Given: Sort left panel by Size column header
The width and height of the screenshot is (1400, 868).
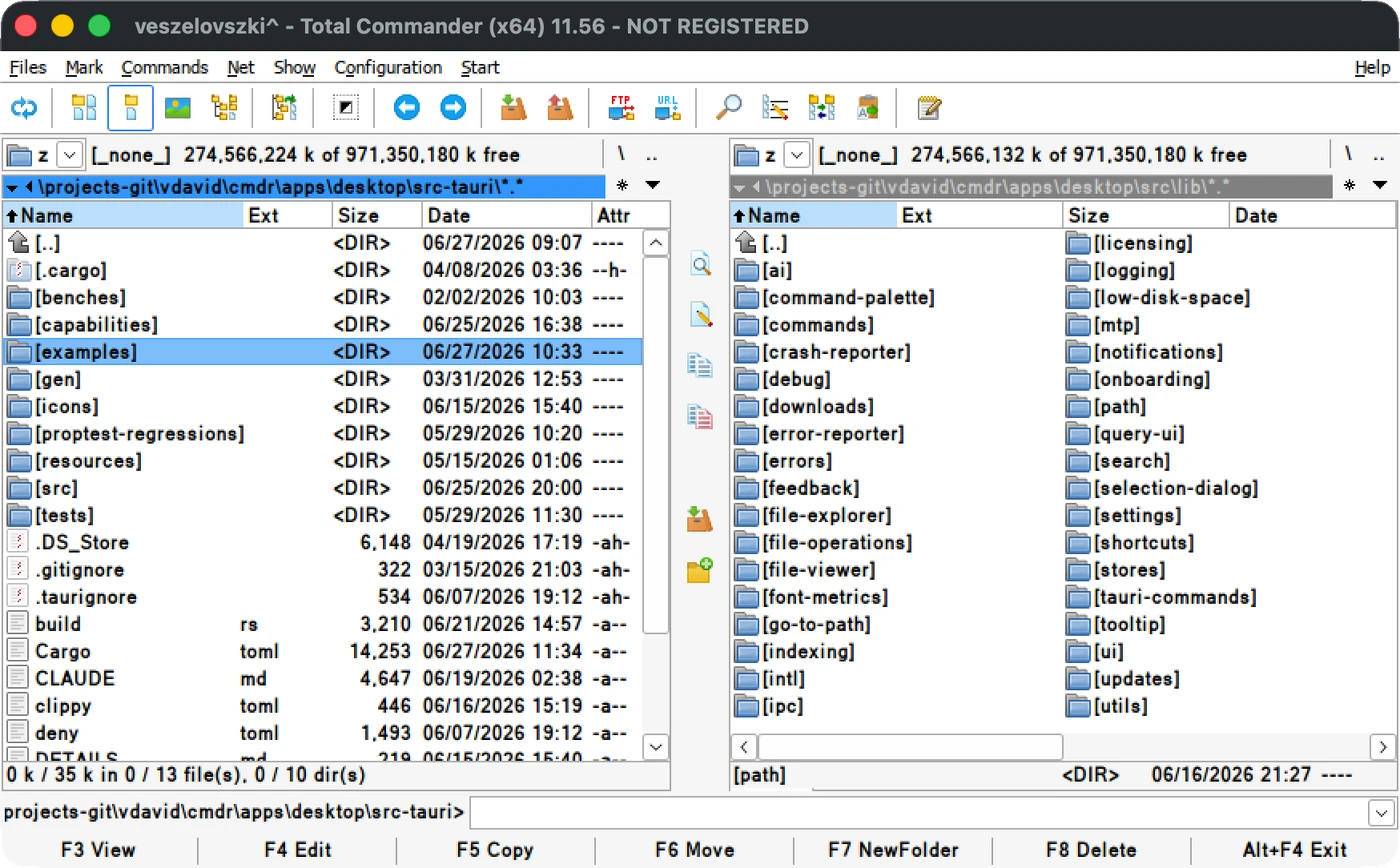Looking at the screenshot, I should pyautogui.click(x=377, y=215).
